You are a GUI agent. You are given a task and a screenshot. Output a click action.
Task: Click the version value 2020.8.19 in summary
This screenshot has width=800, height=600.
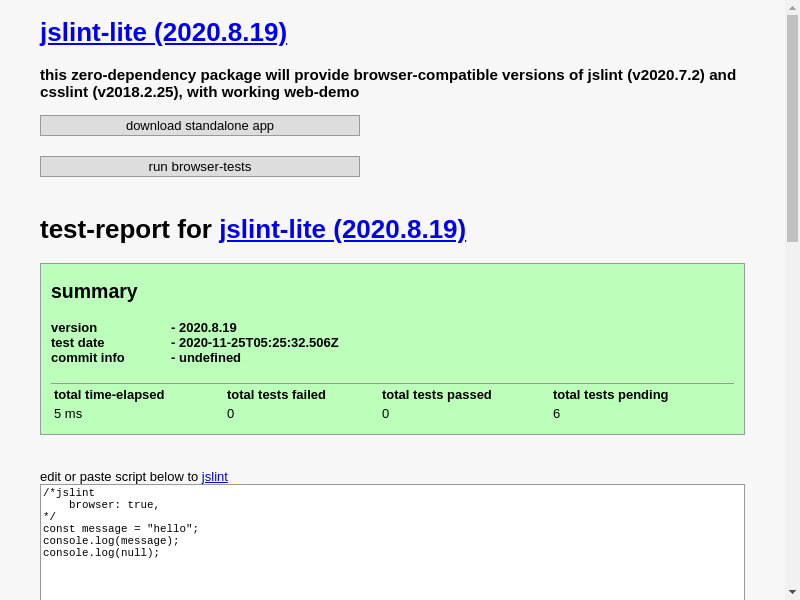pos(206,327)
